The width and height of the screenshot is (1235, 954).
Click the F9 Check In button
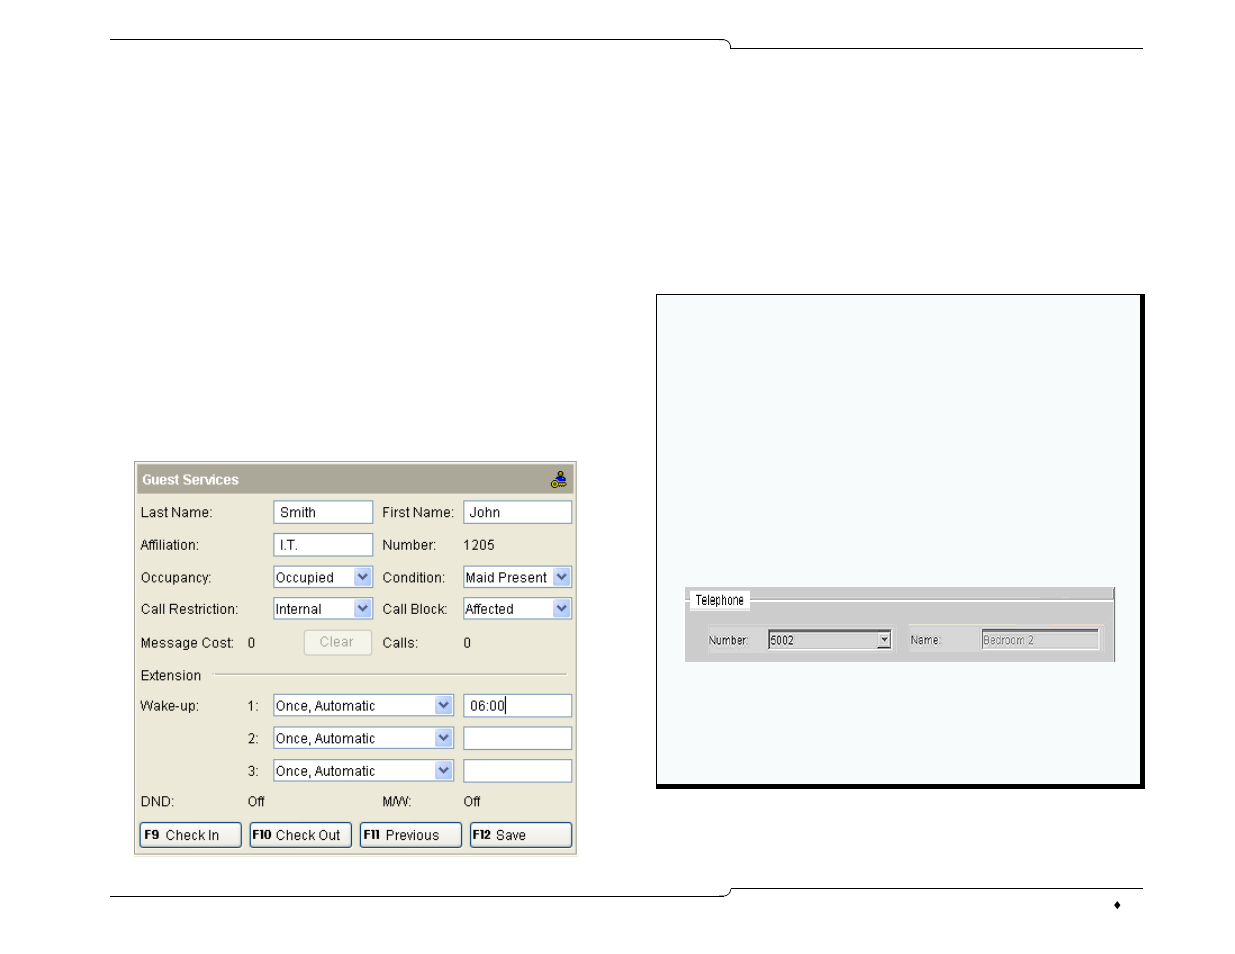click(190, 835)
